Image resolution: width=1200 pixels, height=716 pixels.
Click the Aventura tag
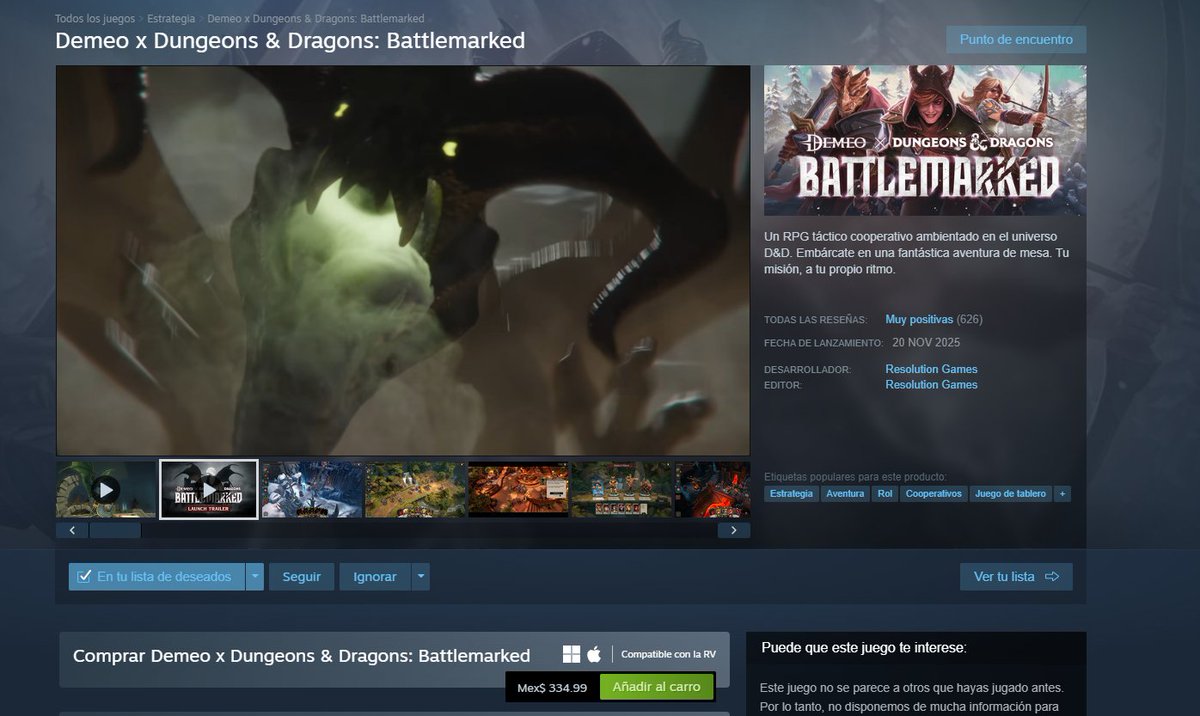(x=845, y=494)
